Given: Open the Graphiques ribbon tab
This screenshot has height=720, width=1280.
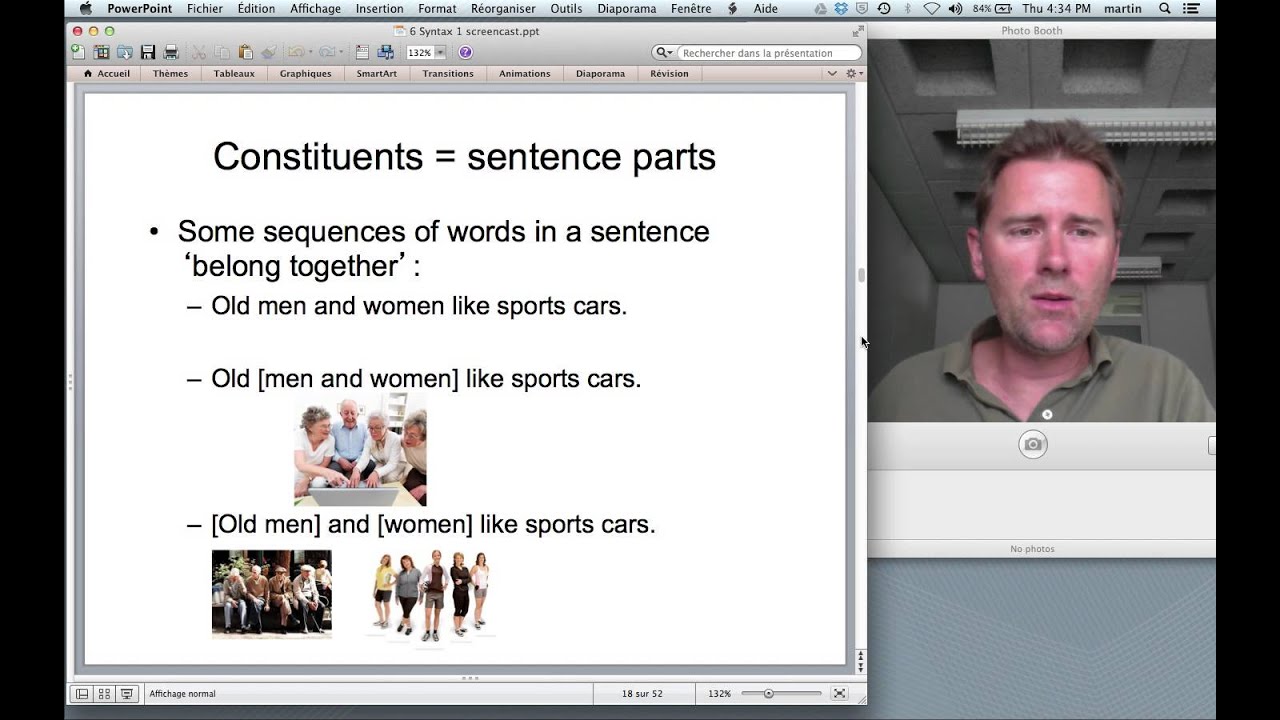Looking at the screenshot, I should pyautogui.click(x=306, y=73).
